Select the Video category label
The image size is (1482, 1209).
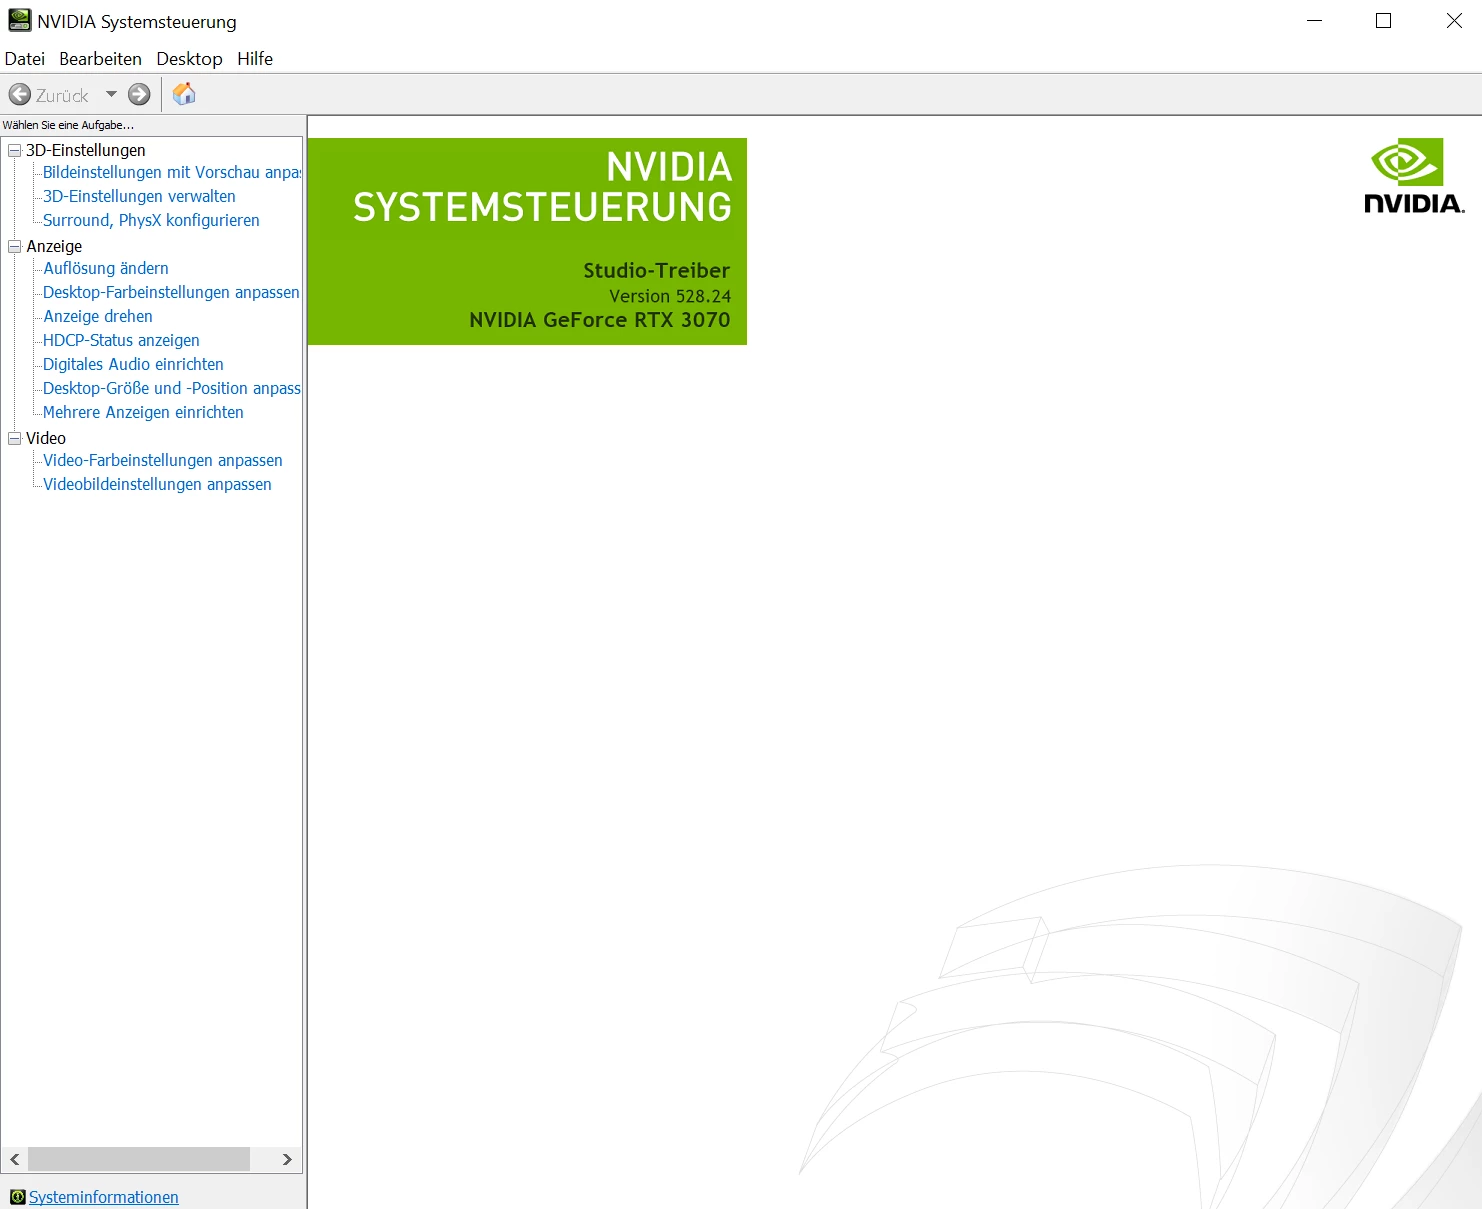pyautogui.click(x=46, y=438)
